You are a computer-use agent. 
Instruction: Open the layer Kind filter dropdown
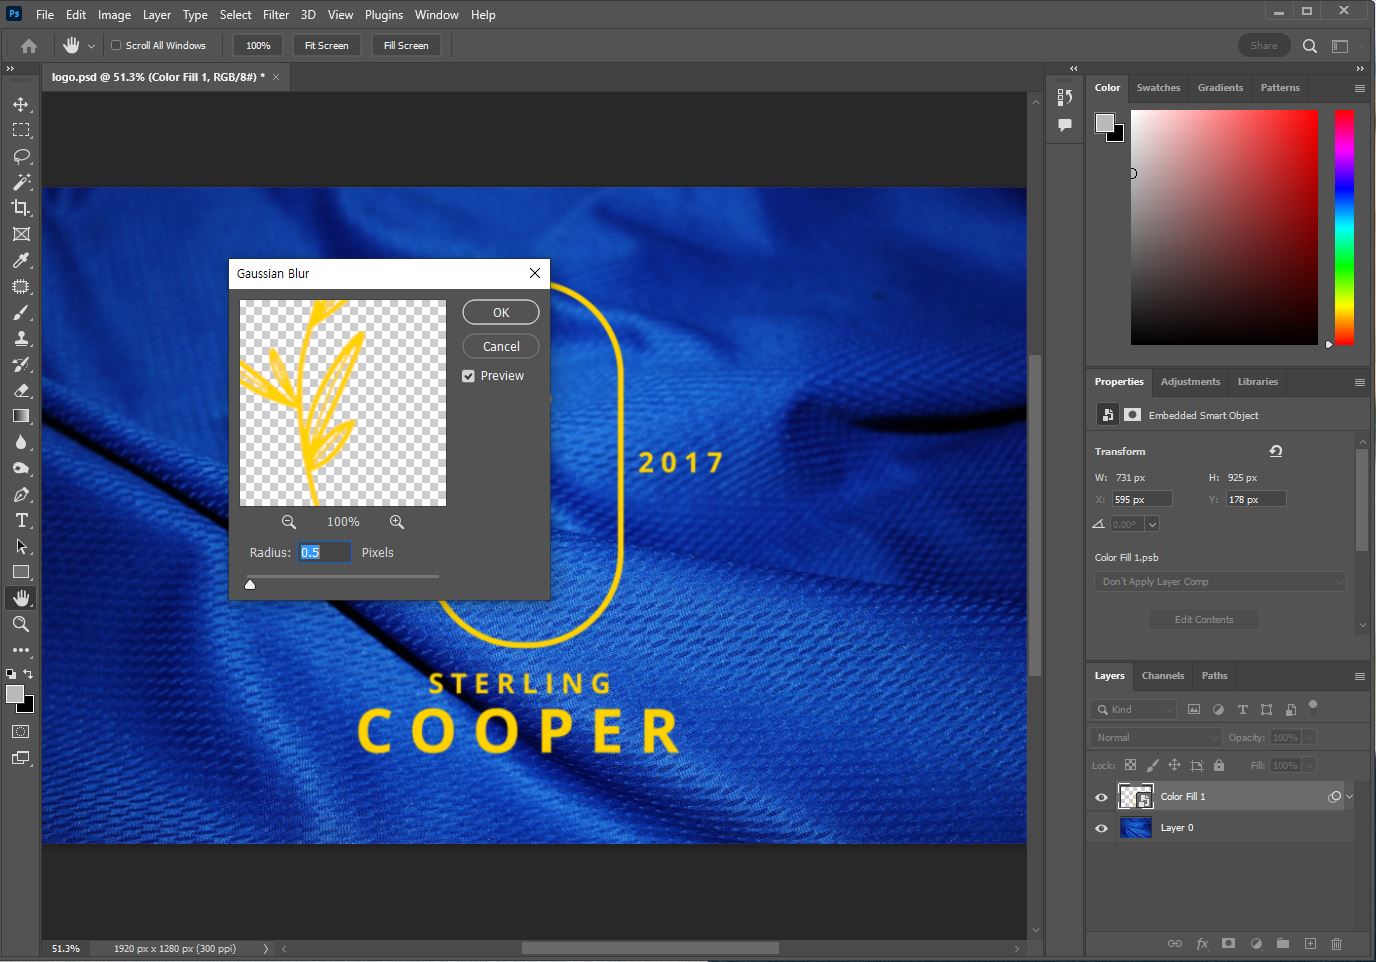pyautogui.click(x=1134, y=709)
